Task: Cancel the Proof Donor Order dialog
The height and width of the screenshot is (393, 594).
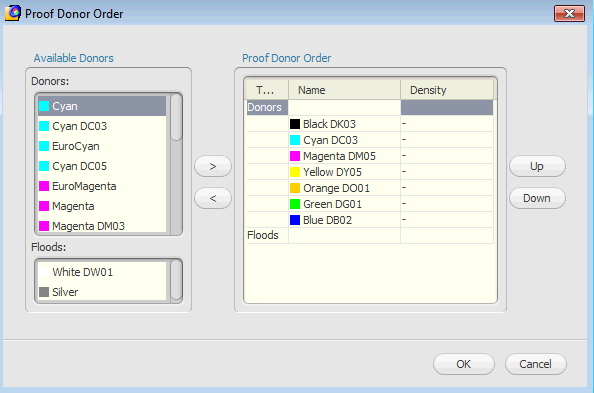Action: (536, 364)
